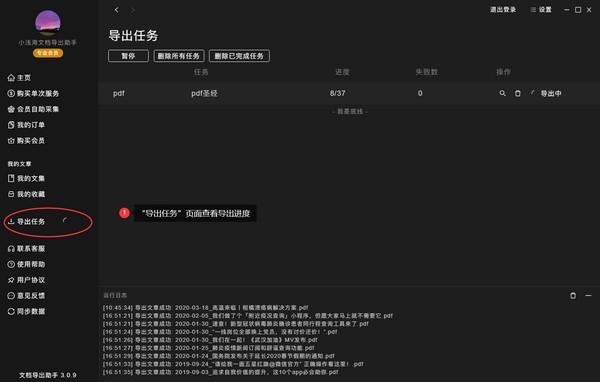Open 意见反馈 in sidebar
The width and height of the screenshot is (600, 382).
click(x=26, y=295)
